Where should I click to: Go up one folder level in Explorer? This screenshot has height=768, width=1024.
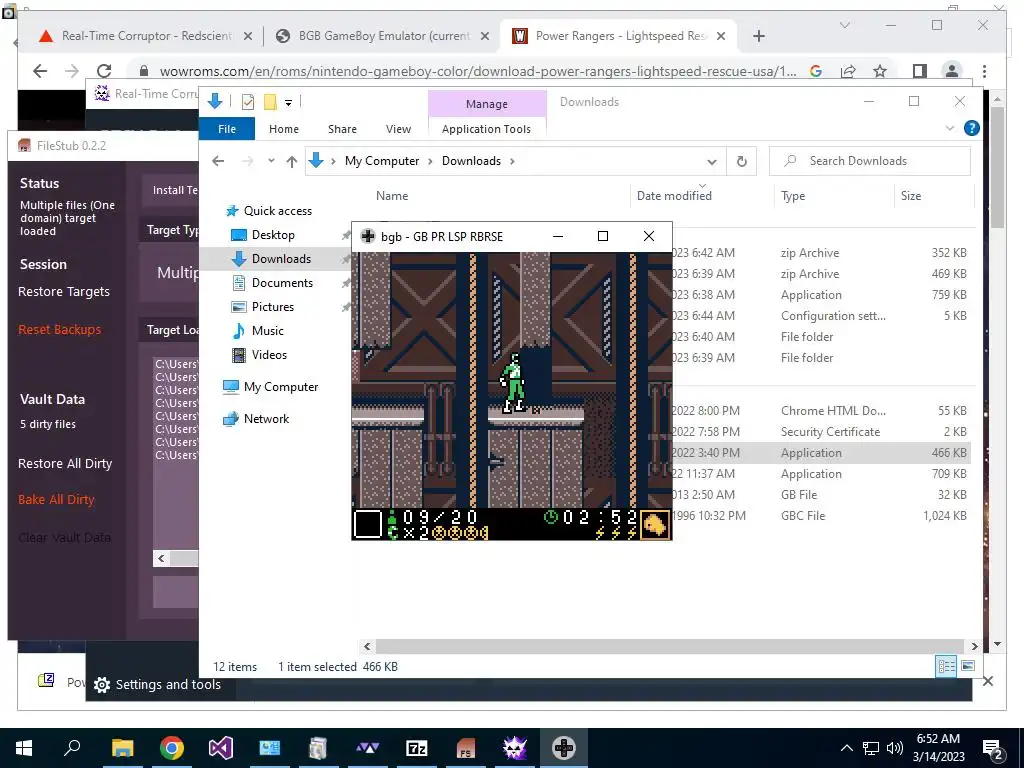point(291,161)
